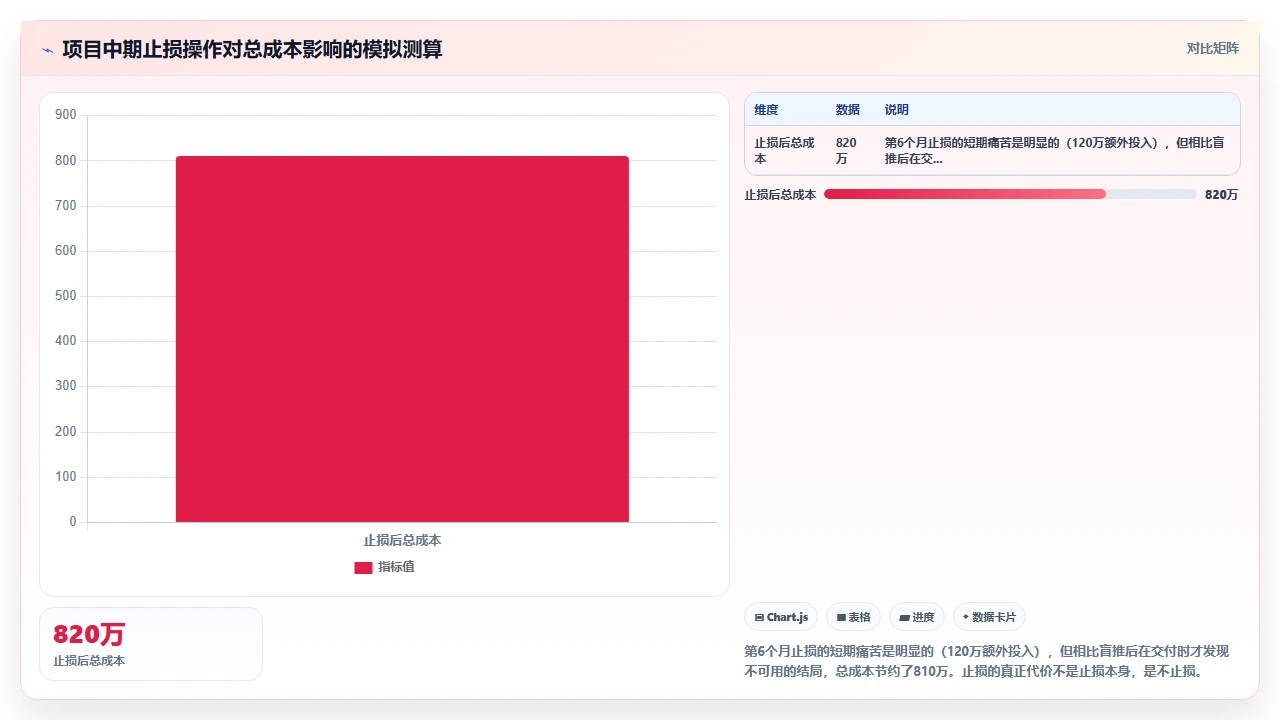This screenshot has height=720, width=1280.
Task: Click the Chart.js chip icon
Action: (x=760, y=618)
